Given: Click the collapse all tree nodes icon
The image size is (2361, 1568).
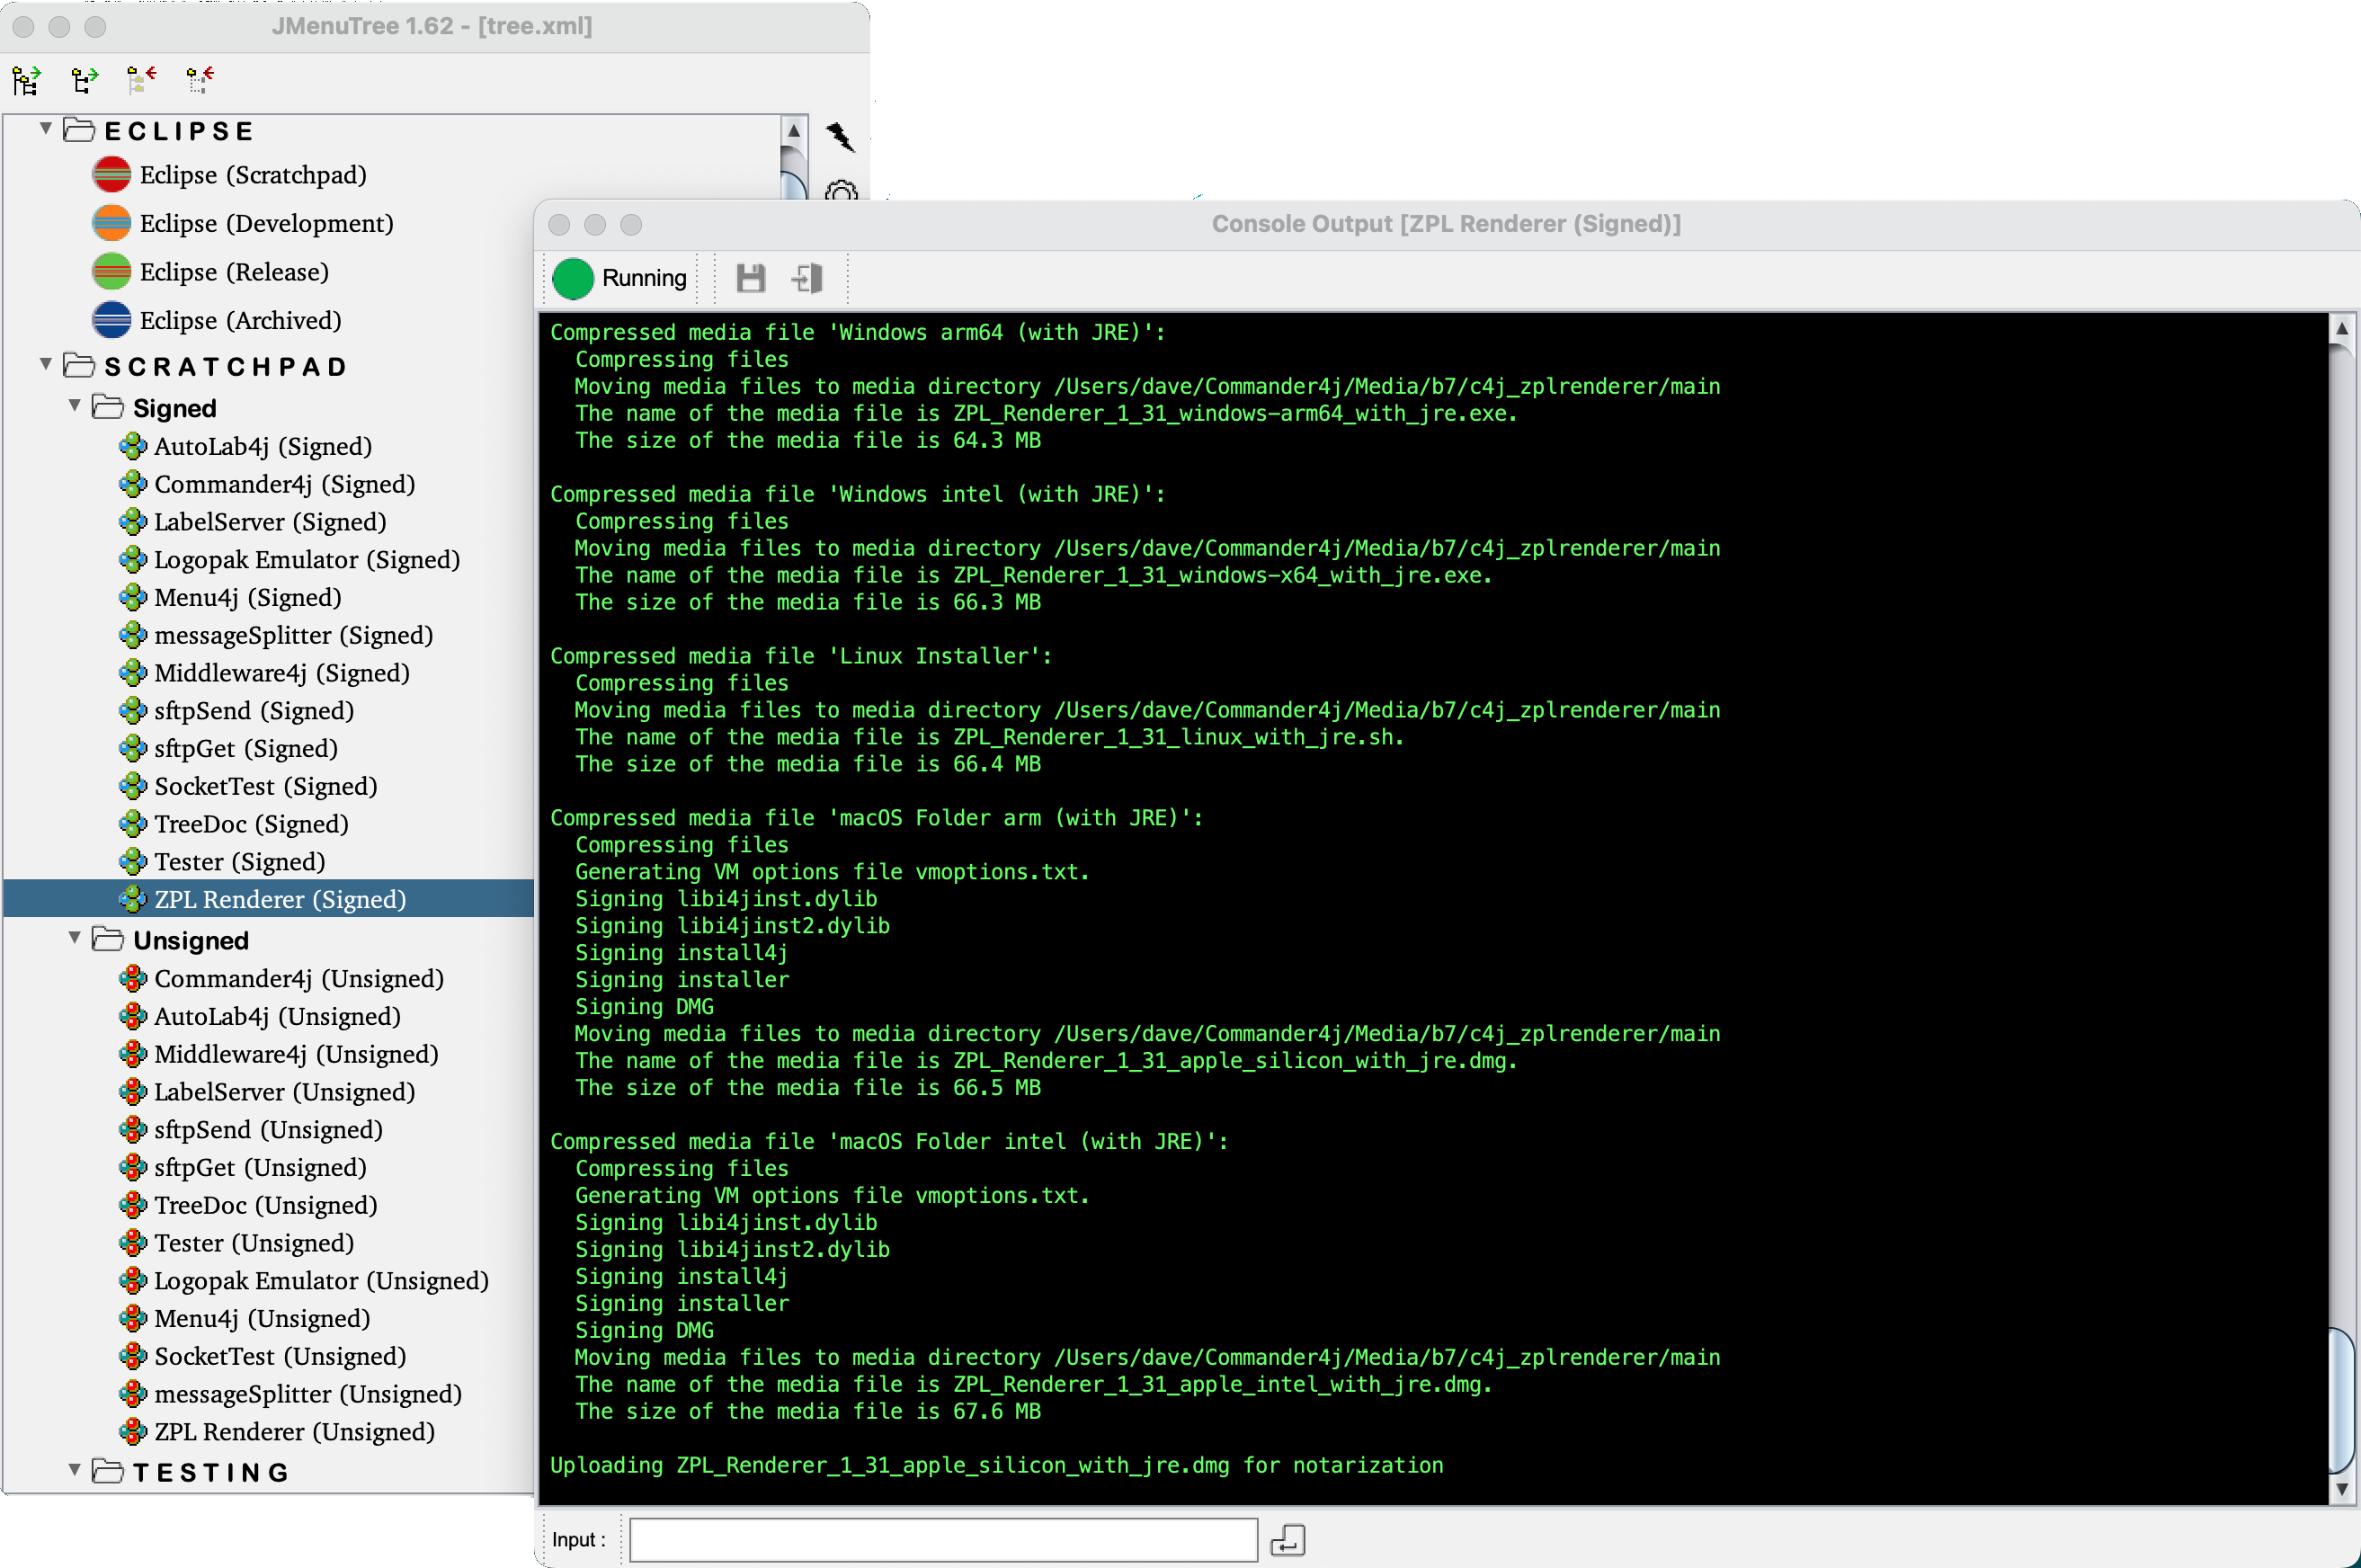Looking at the screenshot, I should point(142,79).
